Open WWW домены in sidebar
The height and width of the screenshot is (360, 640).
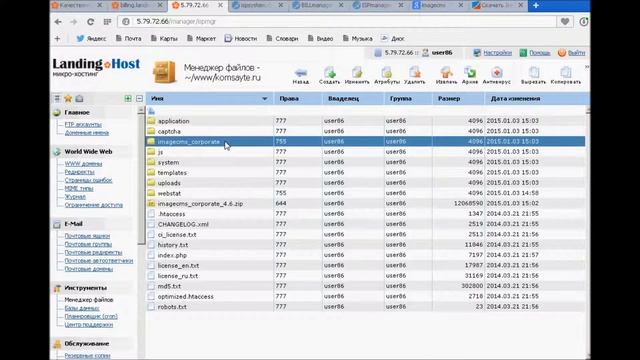(83, 164)
